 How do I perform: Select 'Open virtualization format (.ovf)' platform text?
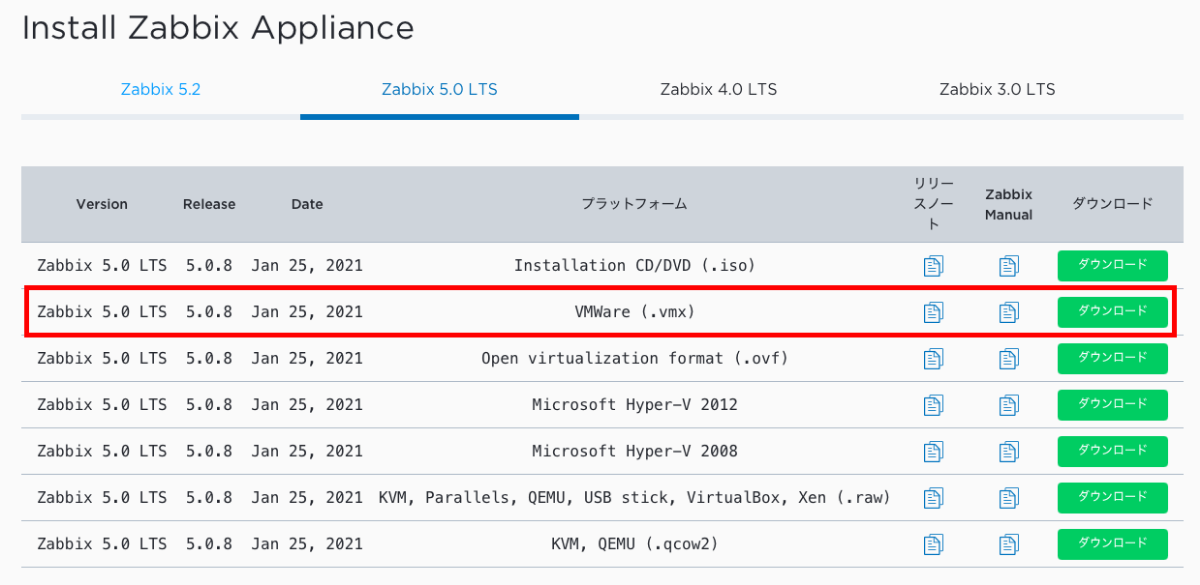(634, 358)
